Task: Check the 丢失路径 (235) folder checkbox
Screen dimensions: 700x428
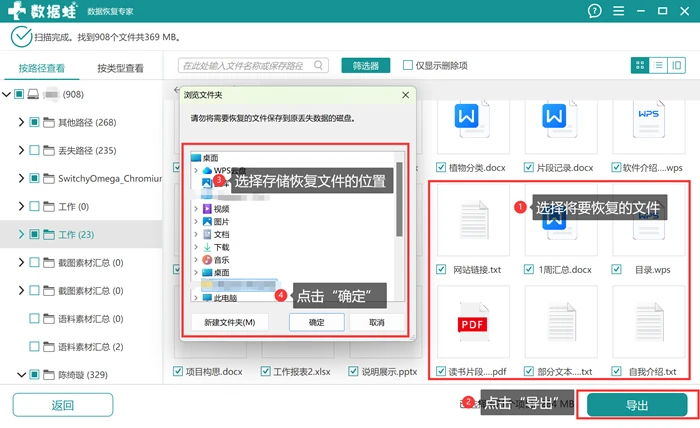Action: pyautogui.click(x=34, y=150)
